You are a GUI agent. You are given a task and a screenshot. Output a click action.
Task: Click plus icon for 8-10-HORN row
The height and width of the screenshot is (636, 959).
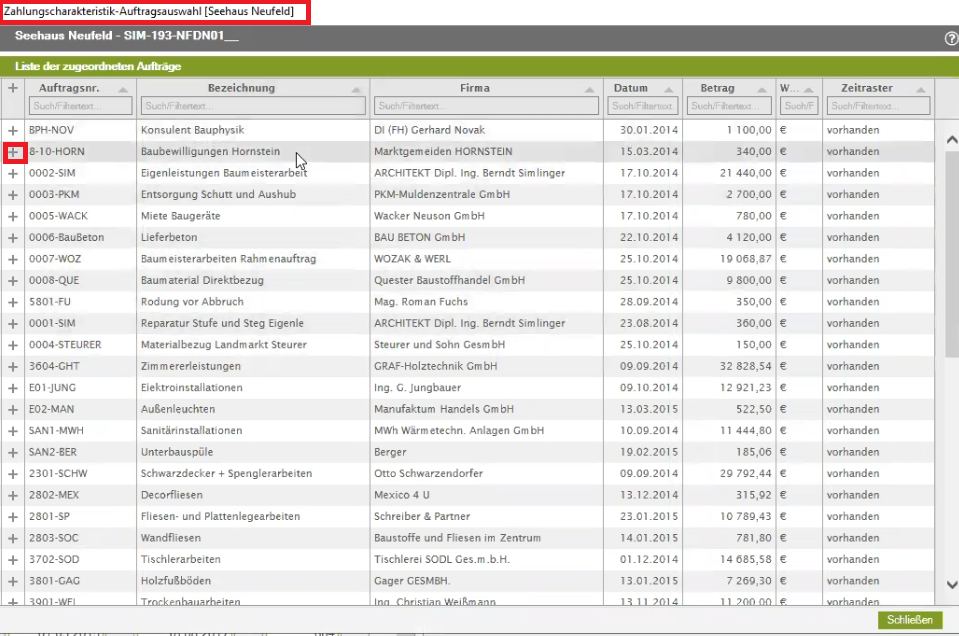(13, 152)
